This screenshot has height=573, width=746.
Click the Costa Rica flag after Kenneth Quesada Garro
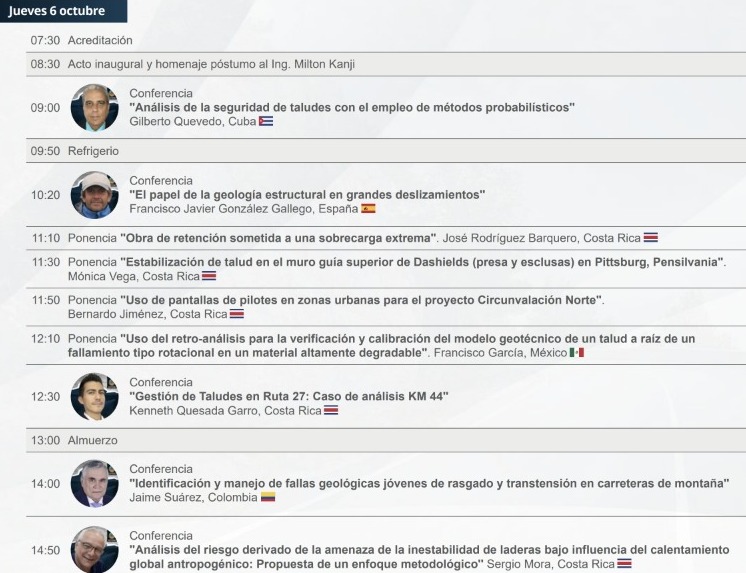331,410
